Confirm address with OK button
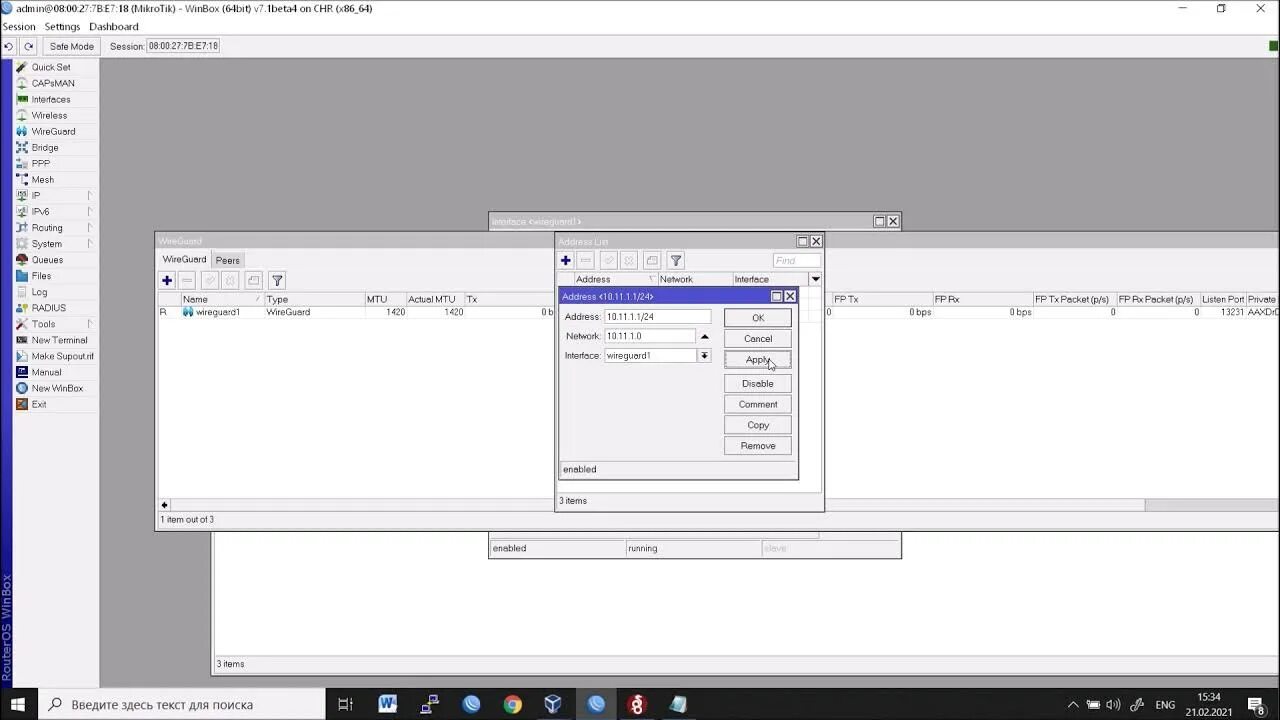This screenshot has width=1280, height=720. tap(758, 318)
